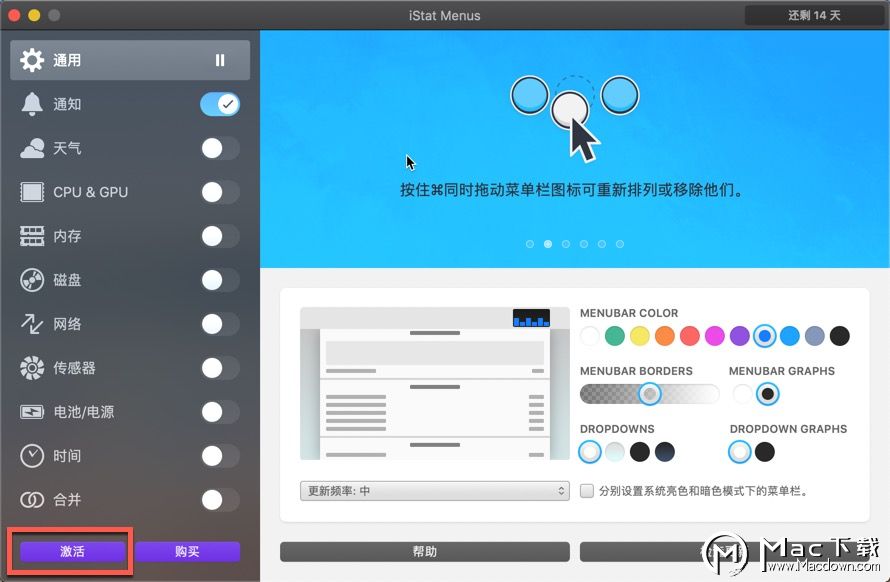
Task: Jump to fifth tip page dot
Action: pyautogui.click(x=602, y=244)
